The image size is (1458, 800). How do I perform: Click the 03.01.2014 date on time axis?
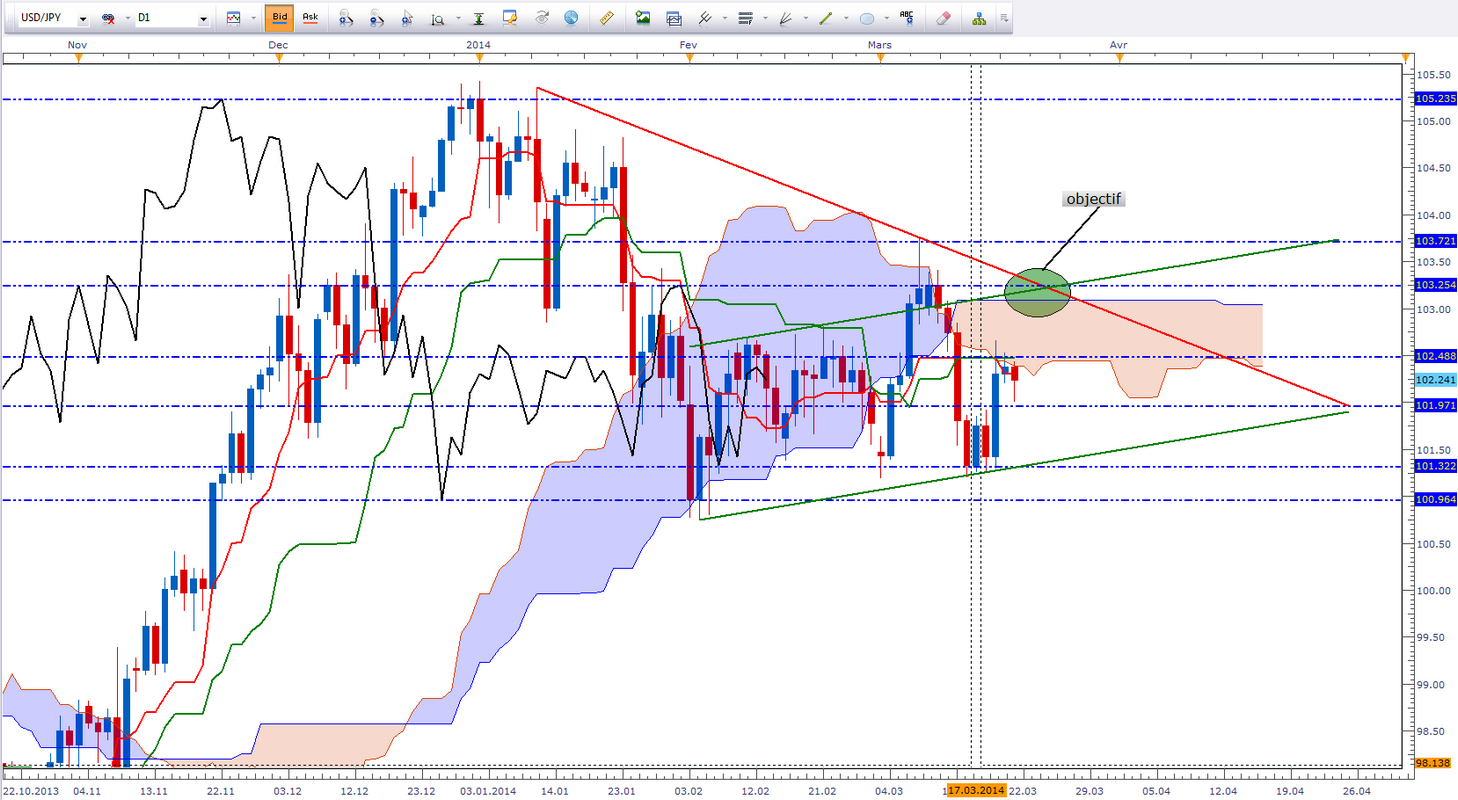tap(488, 790)
